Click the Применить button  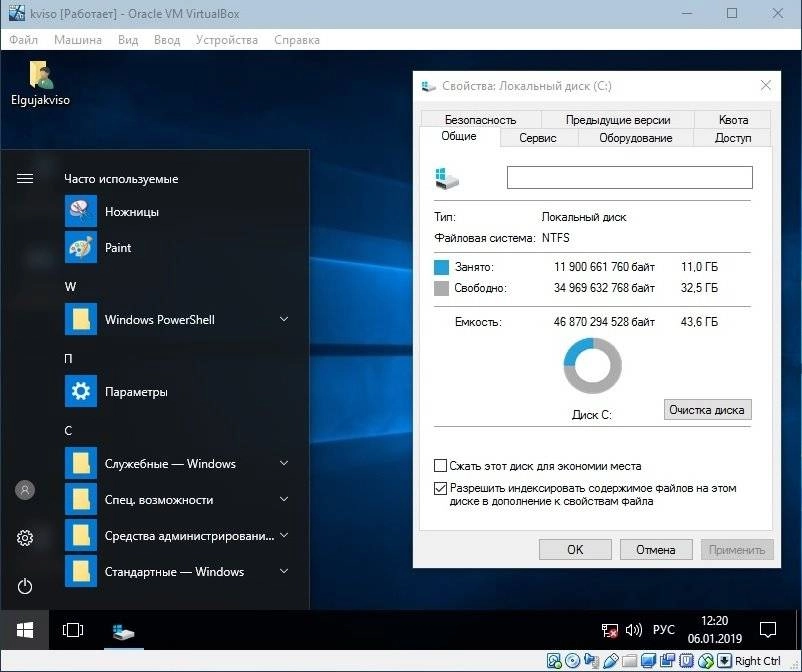[737, 549]
